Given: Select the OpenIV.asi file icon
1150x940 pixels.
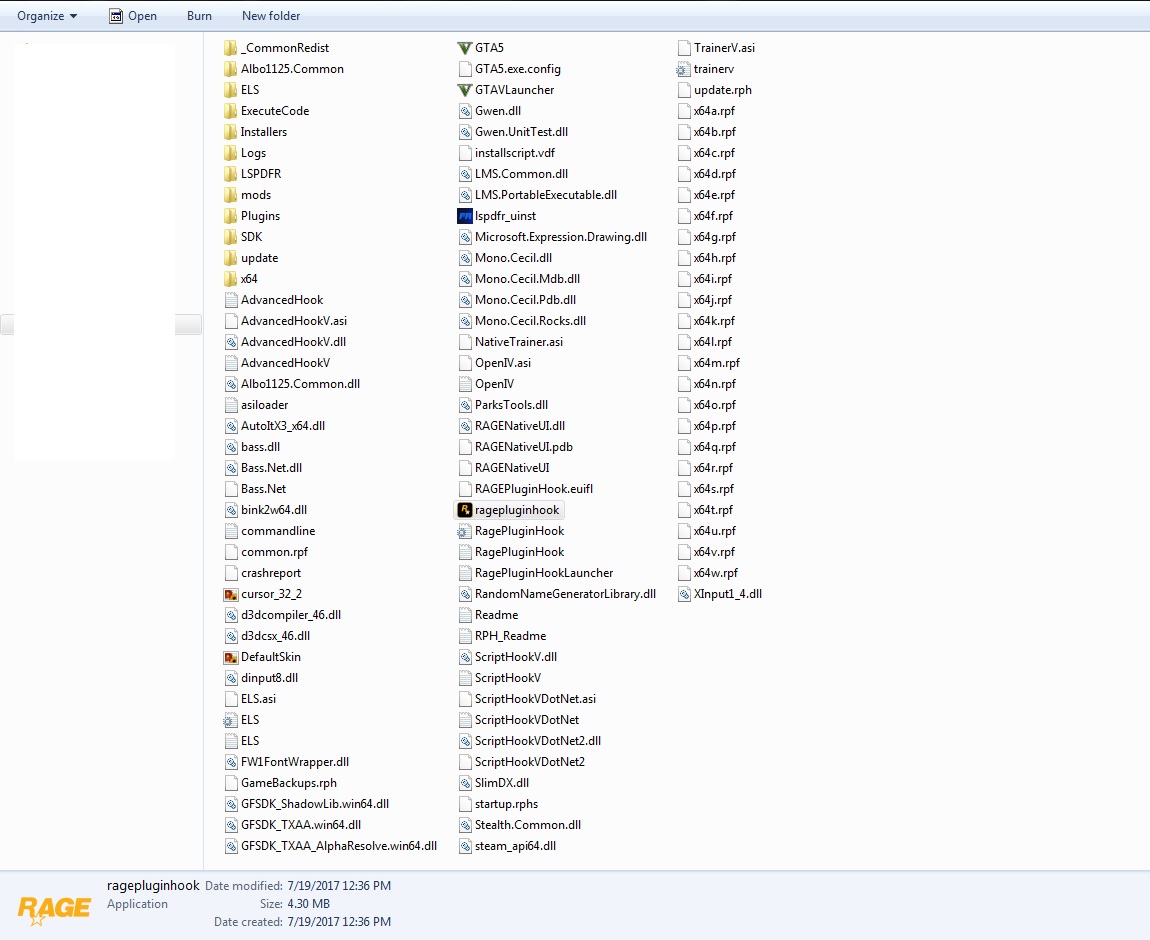Looking at the screenshot, I should click(x=464, y=363).
